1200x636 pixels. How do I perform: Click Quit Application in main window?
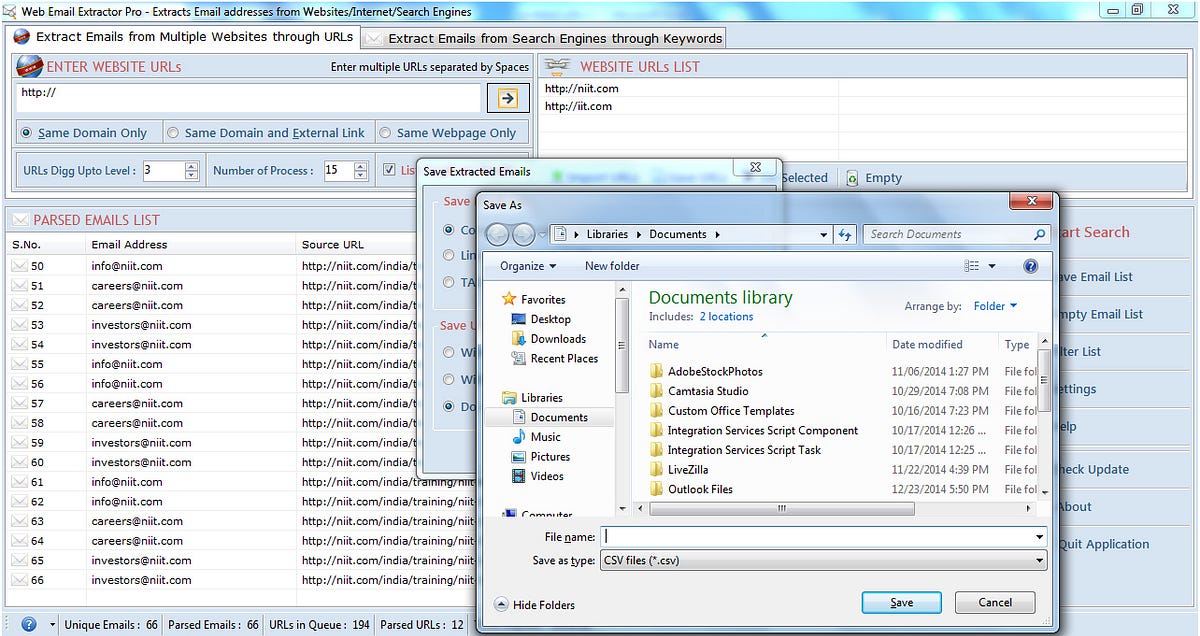(x=1104, y=544)
